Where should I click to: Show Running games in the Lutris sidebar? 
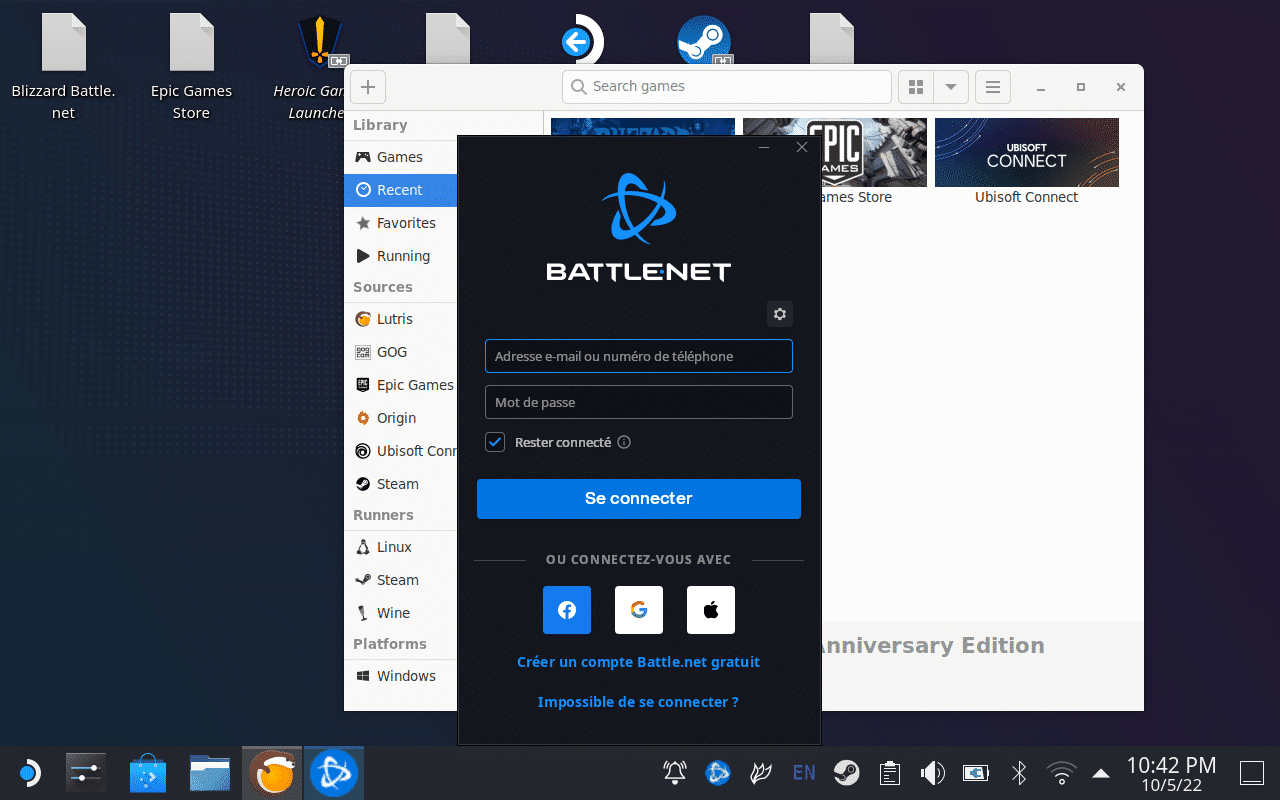point(400,256)
